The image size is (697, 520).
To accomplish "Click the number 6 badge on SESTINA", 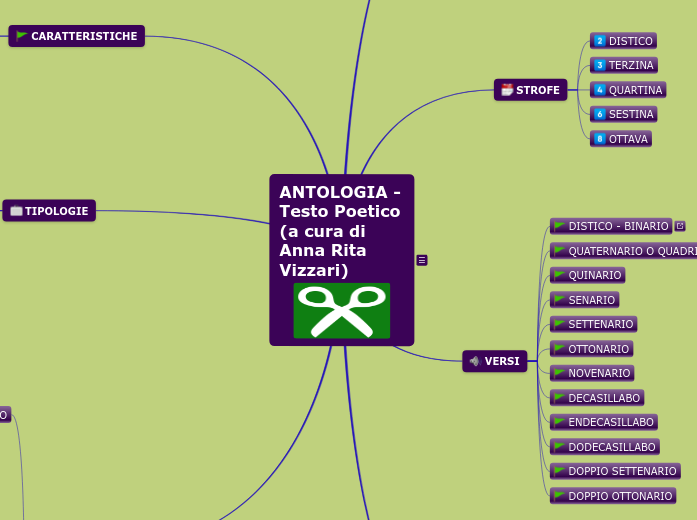I will [x=600, y=114].
